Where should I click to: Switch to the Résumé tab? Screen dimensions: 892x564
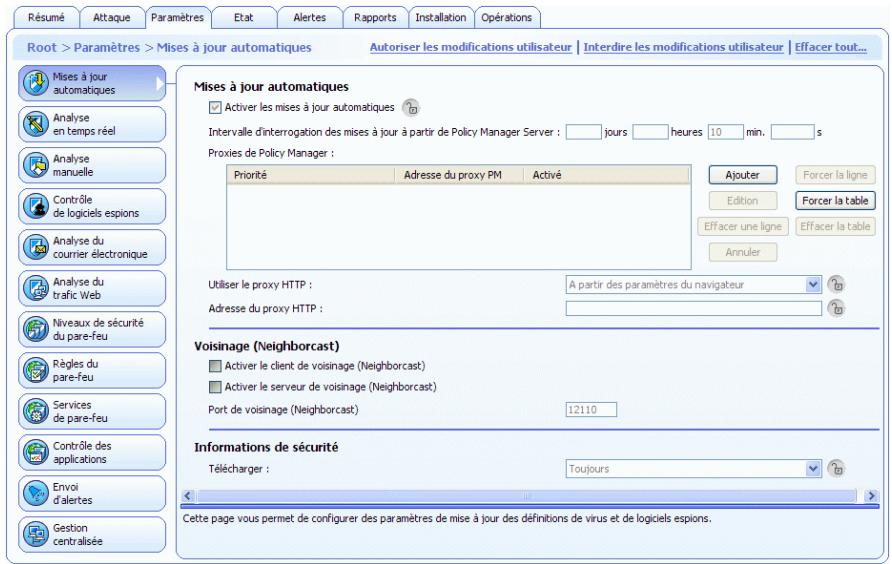point(46,18)
